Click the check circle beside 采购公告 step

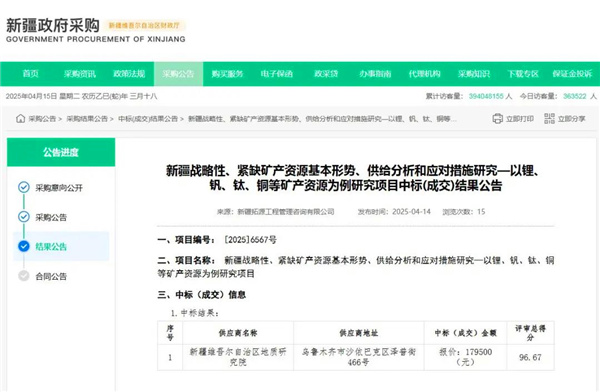pyautogui.click(x=24, y=217)
